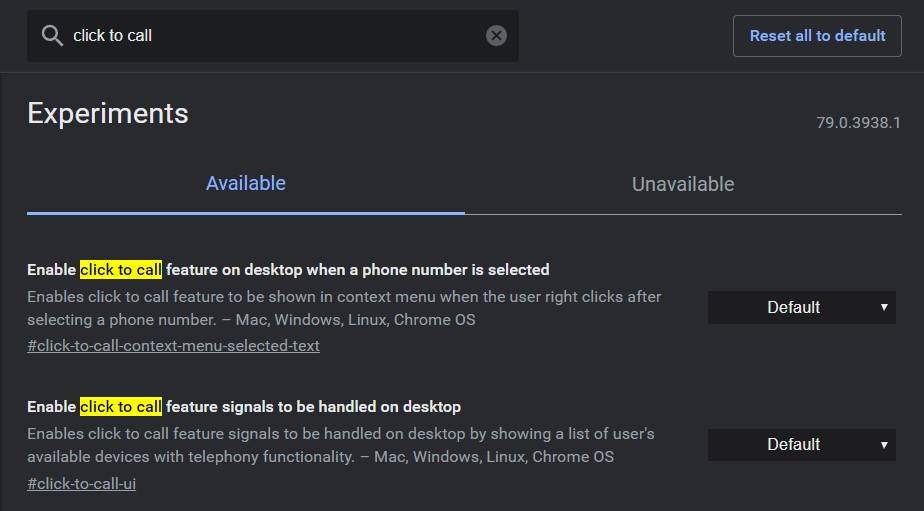This screenshot has height=511, width=924.
Task: Click title 'feature signals to be handled on desktop'
Action: click(x=314, y=407)
